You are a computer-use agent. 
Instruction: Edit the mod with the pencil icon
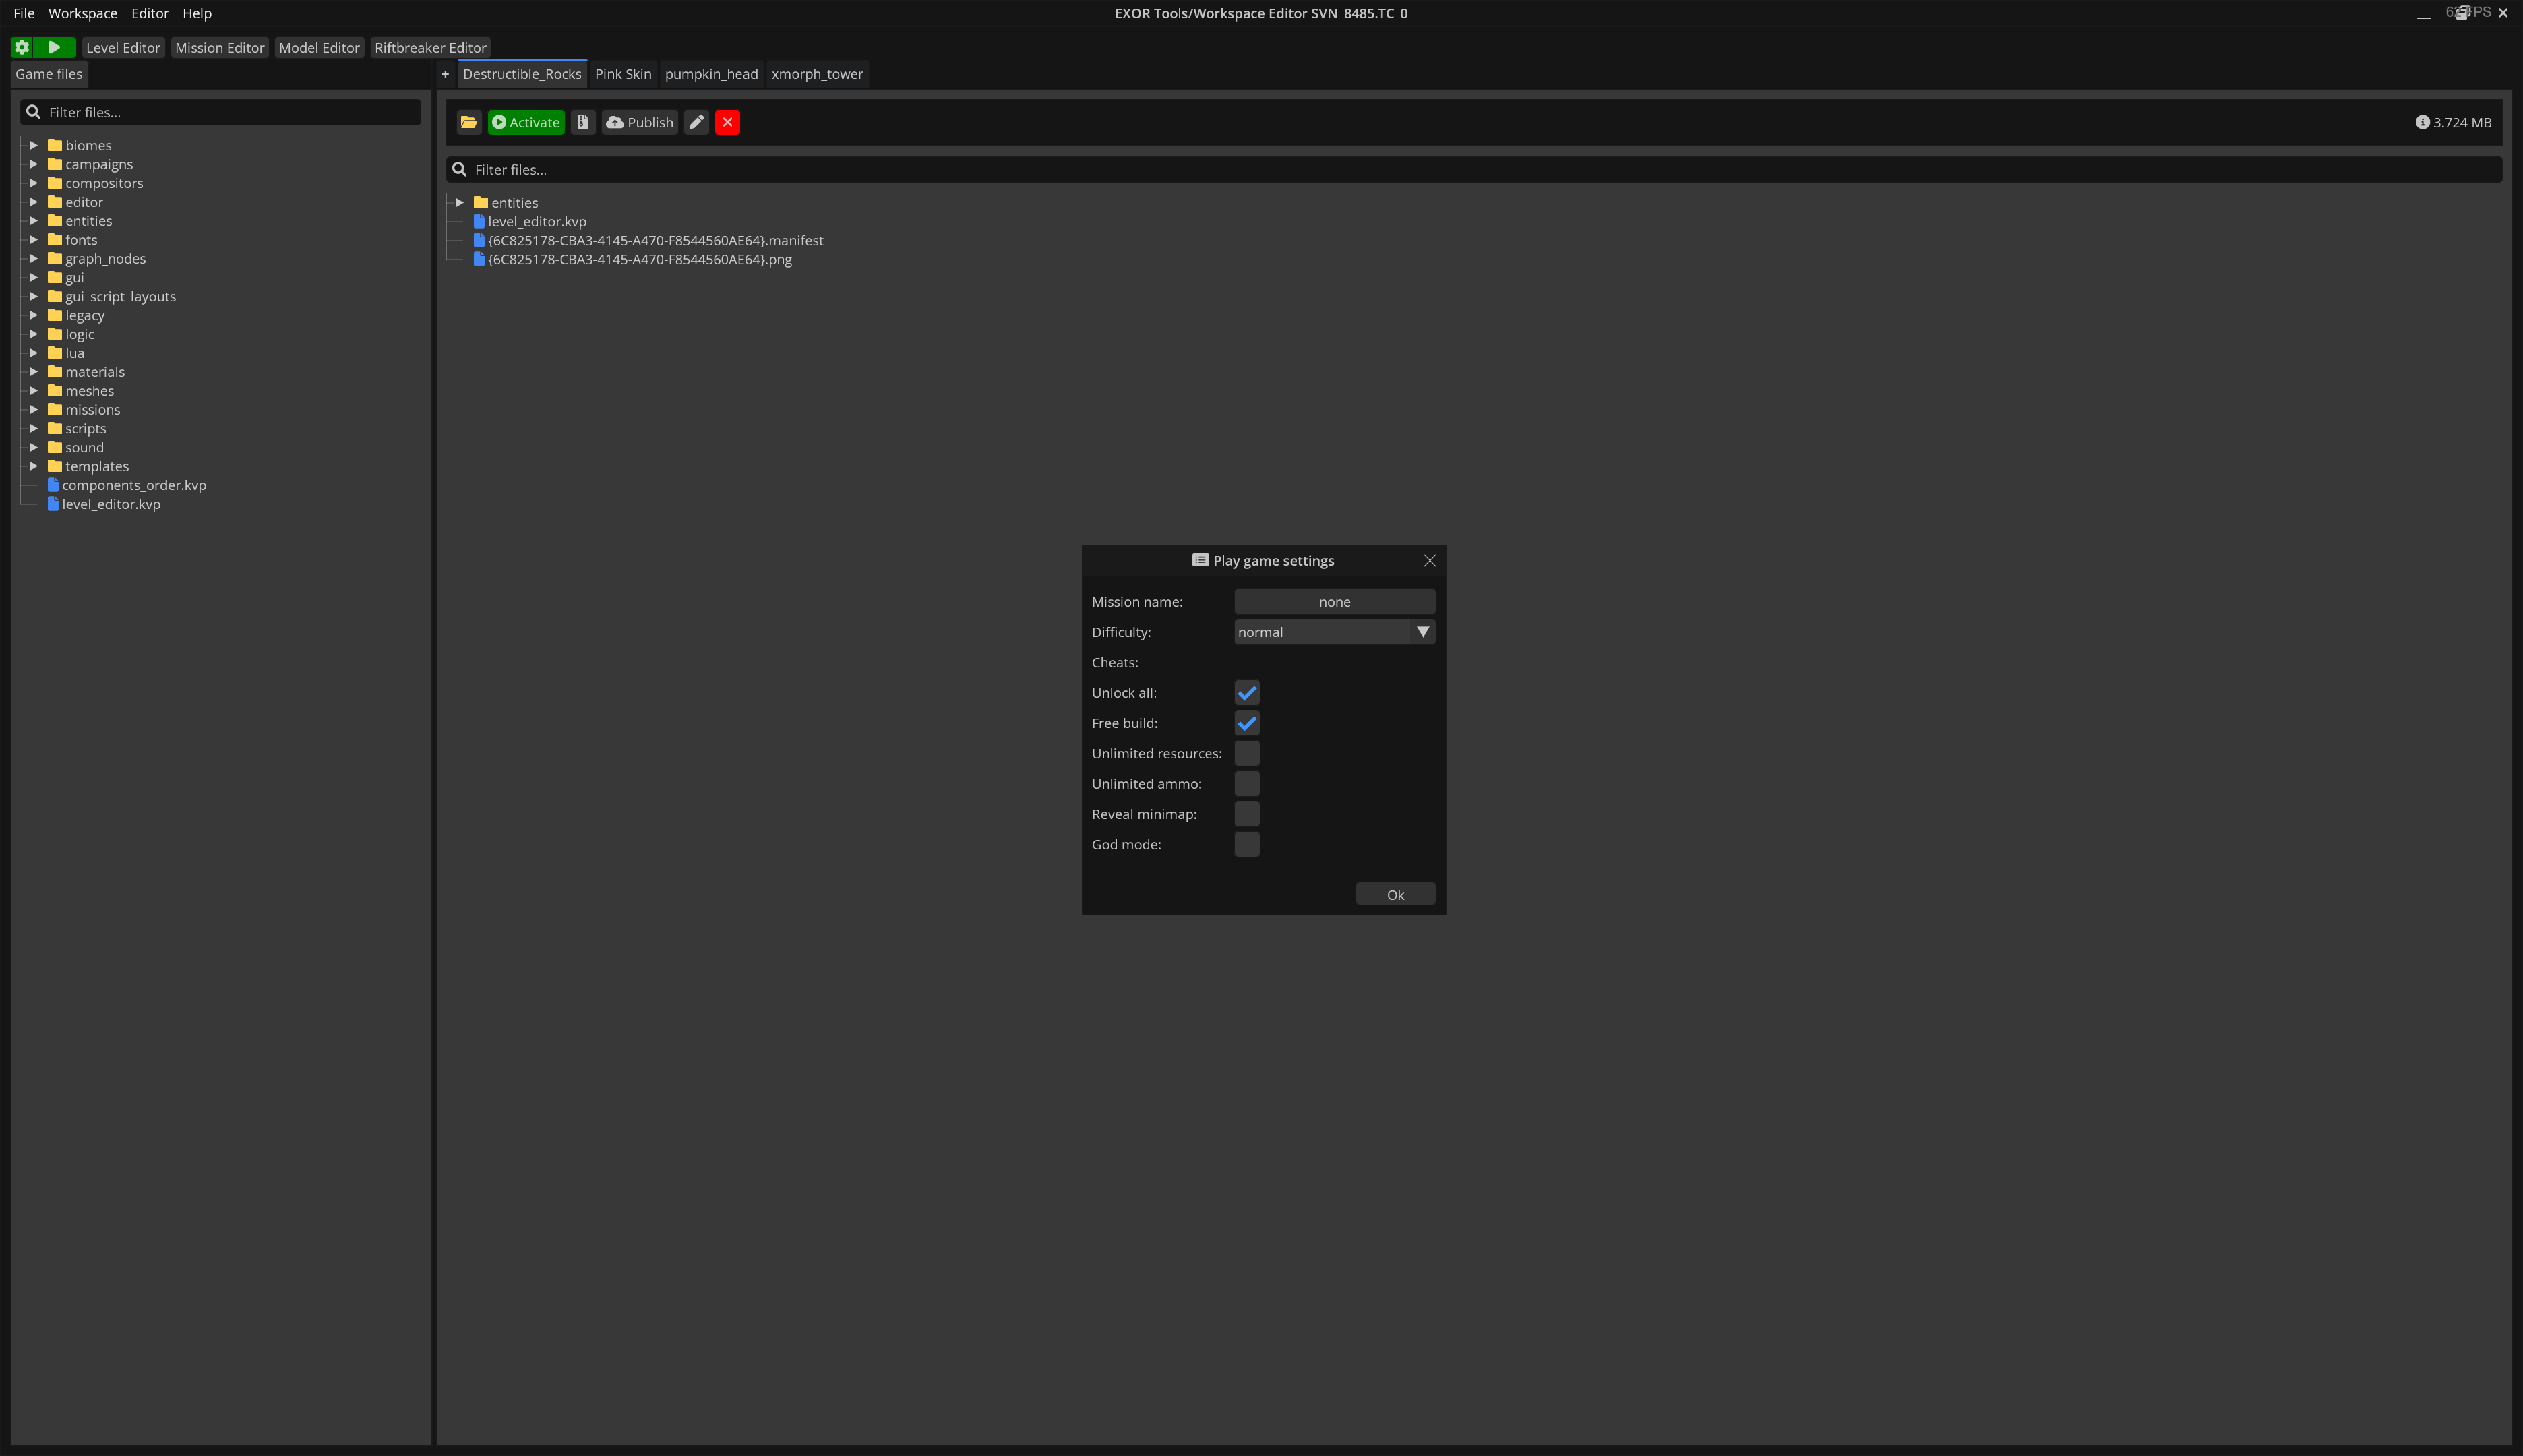[695, 122]
